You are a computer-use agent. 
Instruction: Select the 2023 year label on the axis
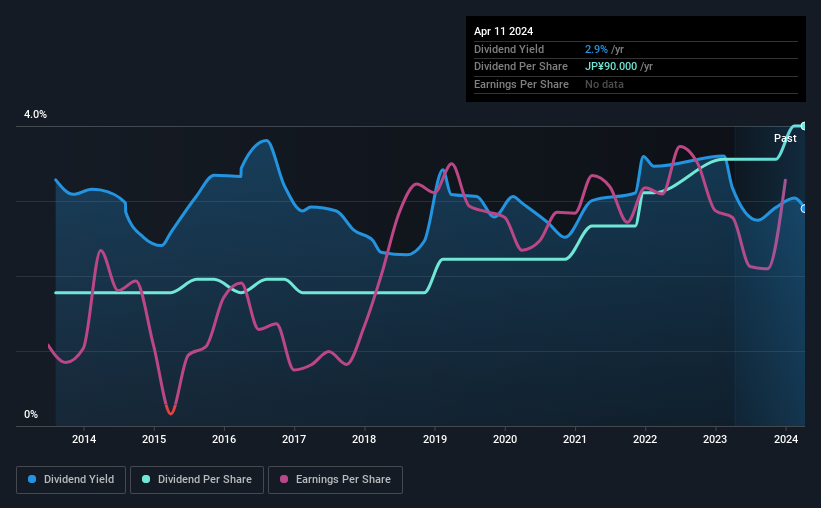tap(715, 439)
